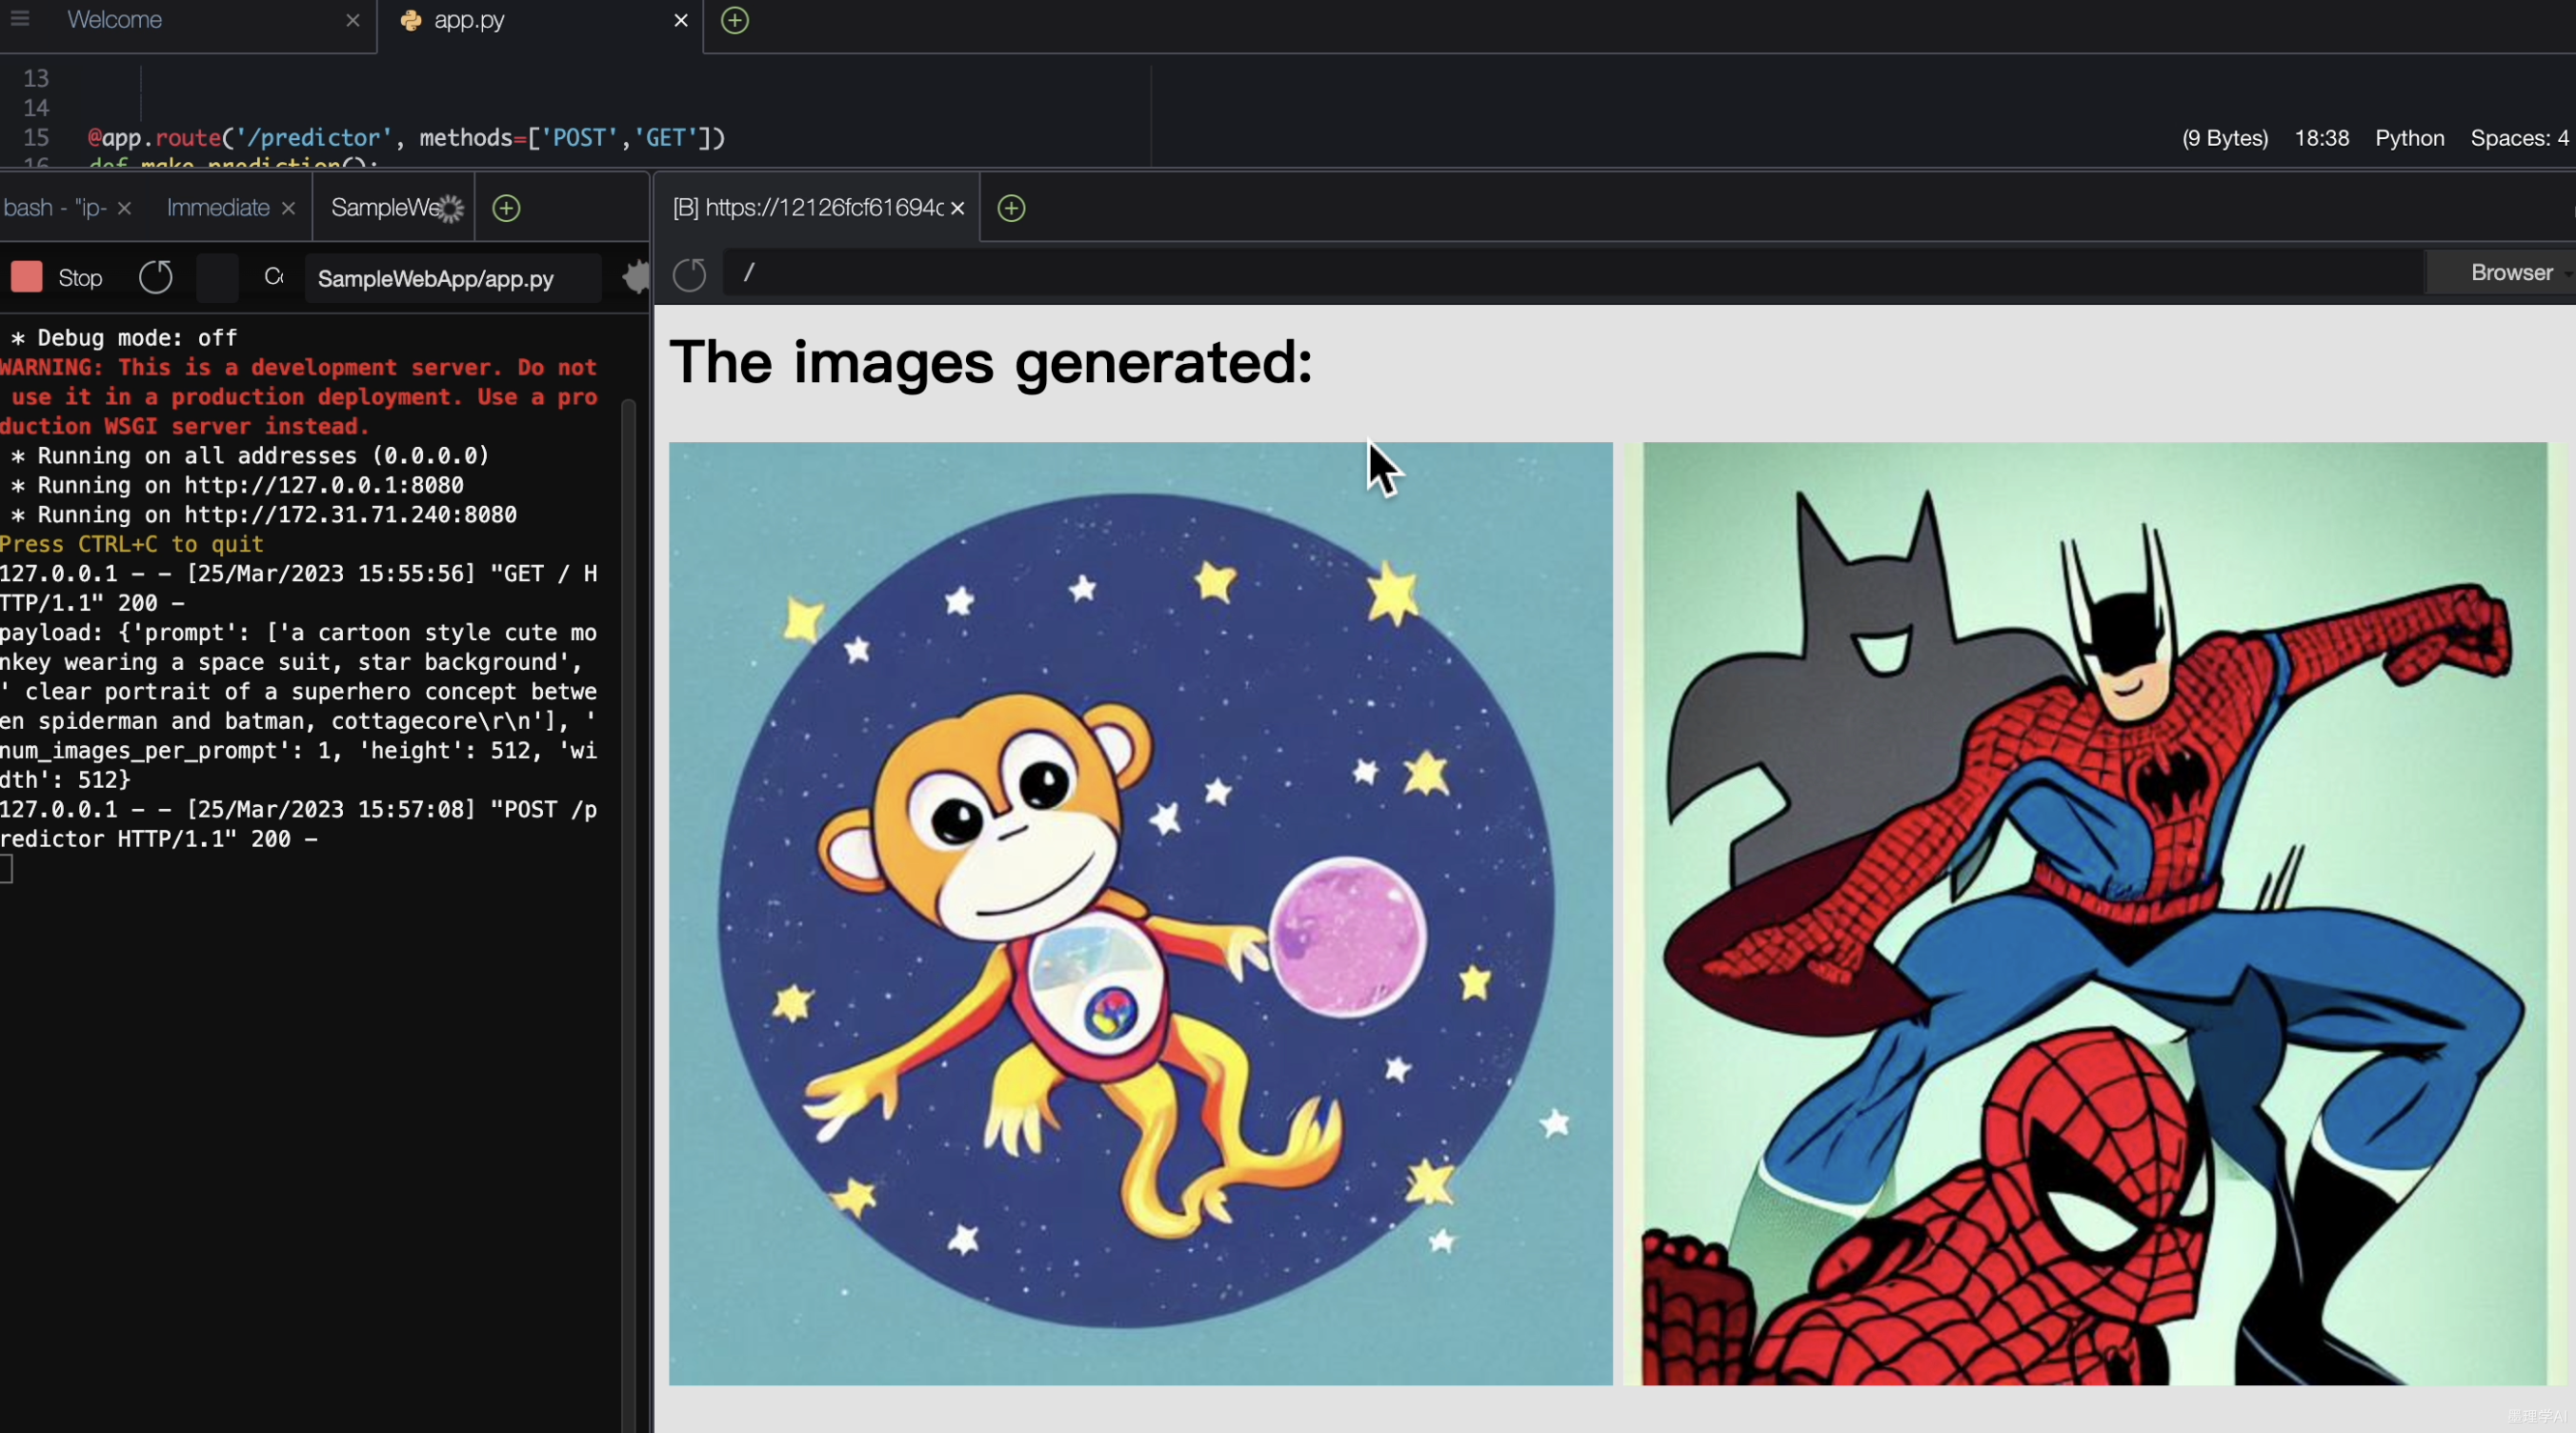Close the Immediate tab

tap(288, 208)
